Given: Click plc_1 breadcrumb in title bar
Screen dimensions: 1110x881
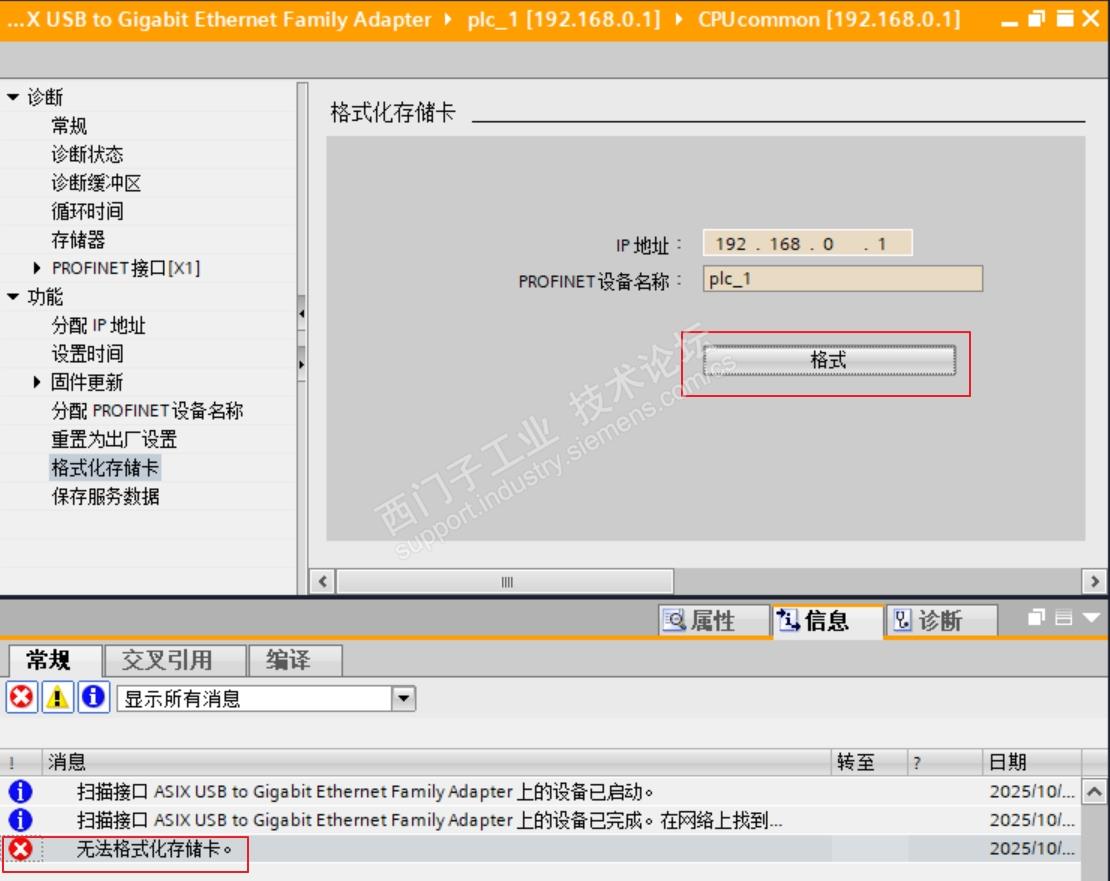Looking at the screenshot, I should point(563,19).
